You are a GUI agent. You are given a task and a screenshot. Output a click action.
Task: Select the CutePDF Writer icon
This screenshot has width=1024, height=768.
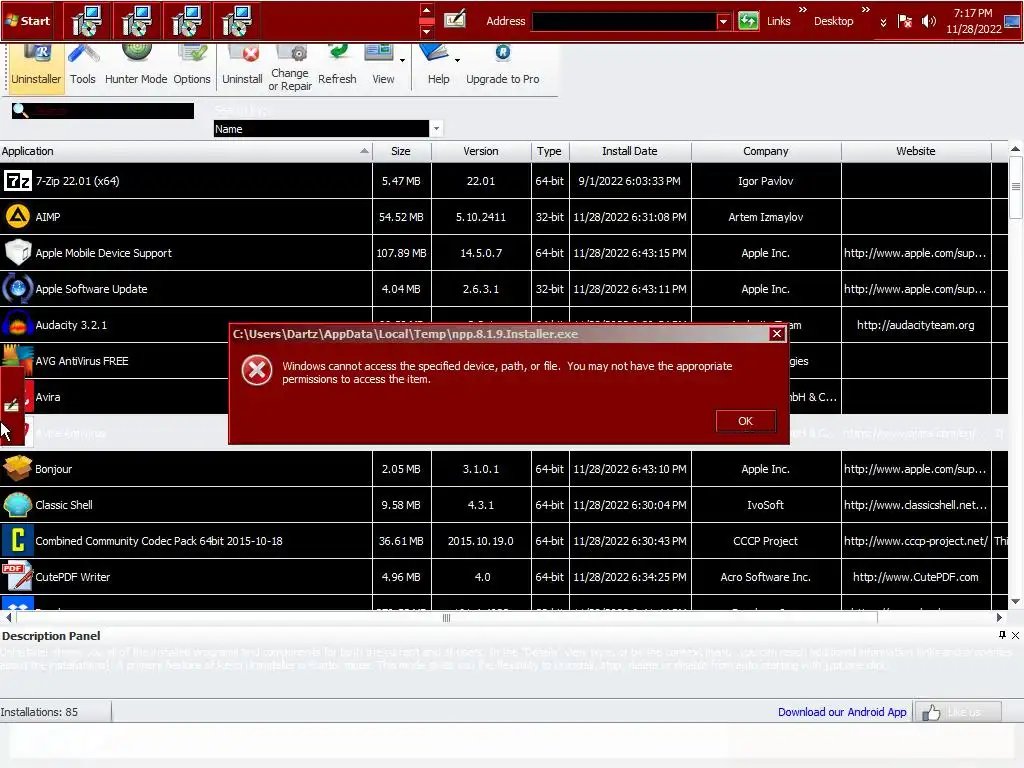click(18, 577)
